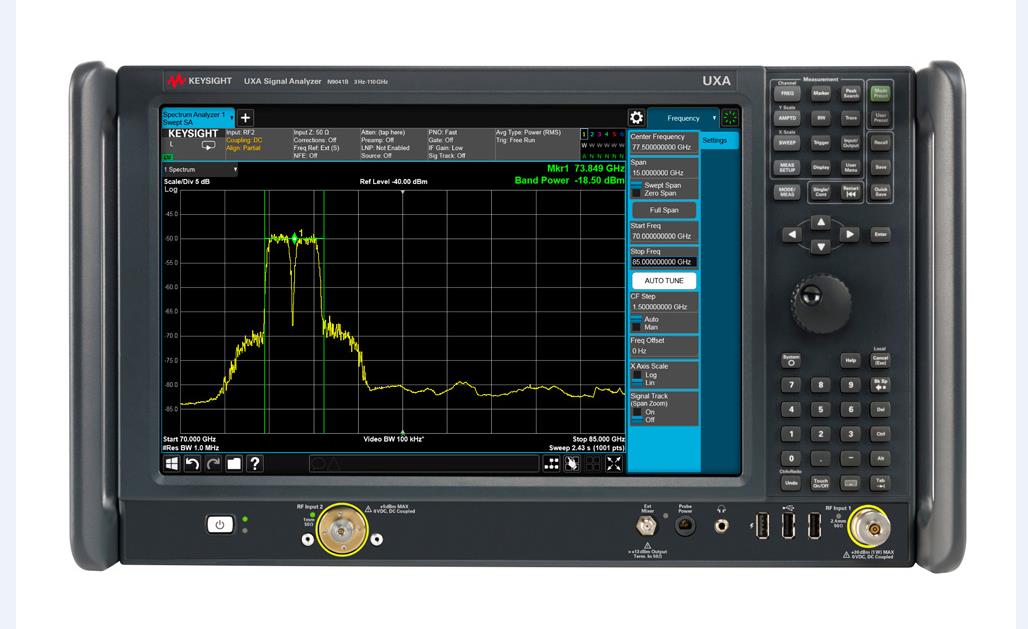Click the grid dots icon in the bottom bar
Screen dimensions: 1028x629
[x=552, y=464]
